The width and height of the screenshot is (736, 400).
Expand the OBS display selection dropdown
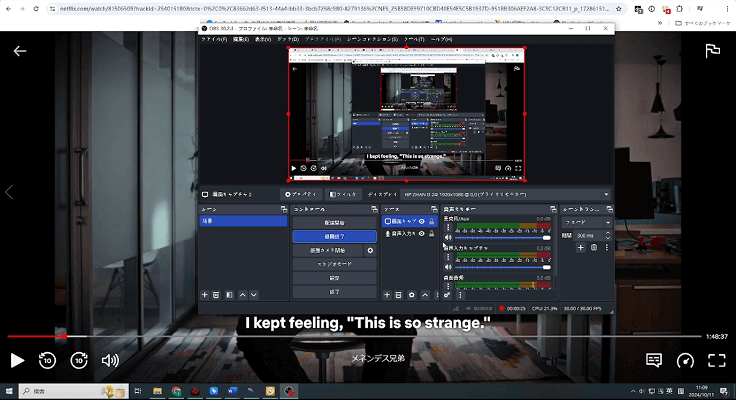[x=606, y=194]
